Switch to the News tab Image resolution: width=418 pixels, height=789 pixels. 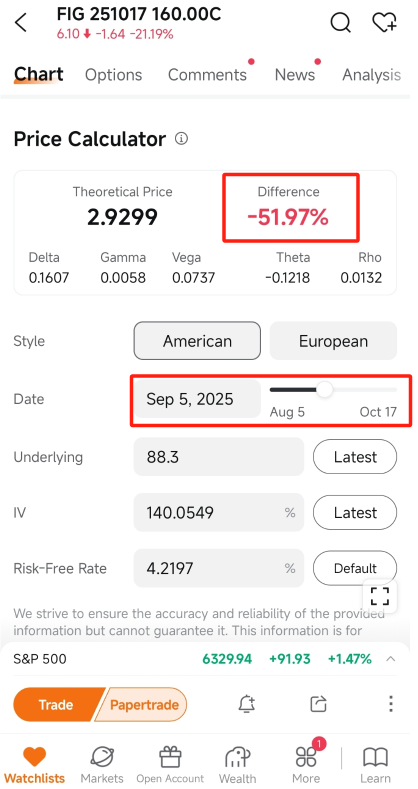(x=295, y=74)
